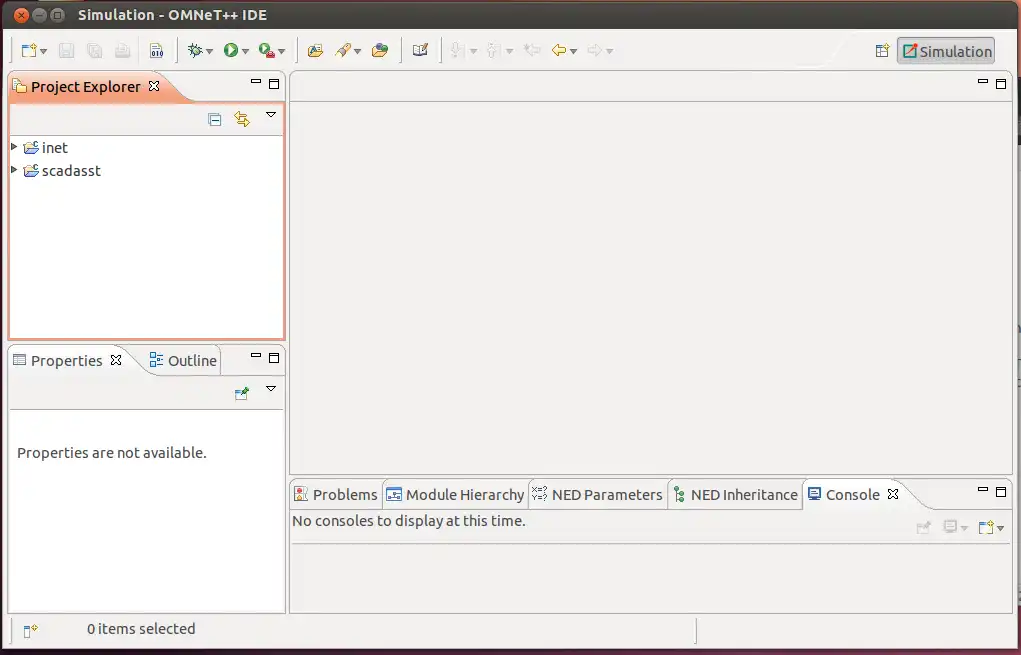Screen dimensions: 1021x655
Task: Click the open-book editor toolbar icon
Action: (420, 50)
